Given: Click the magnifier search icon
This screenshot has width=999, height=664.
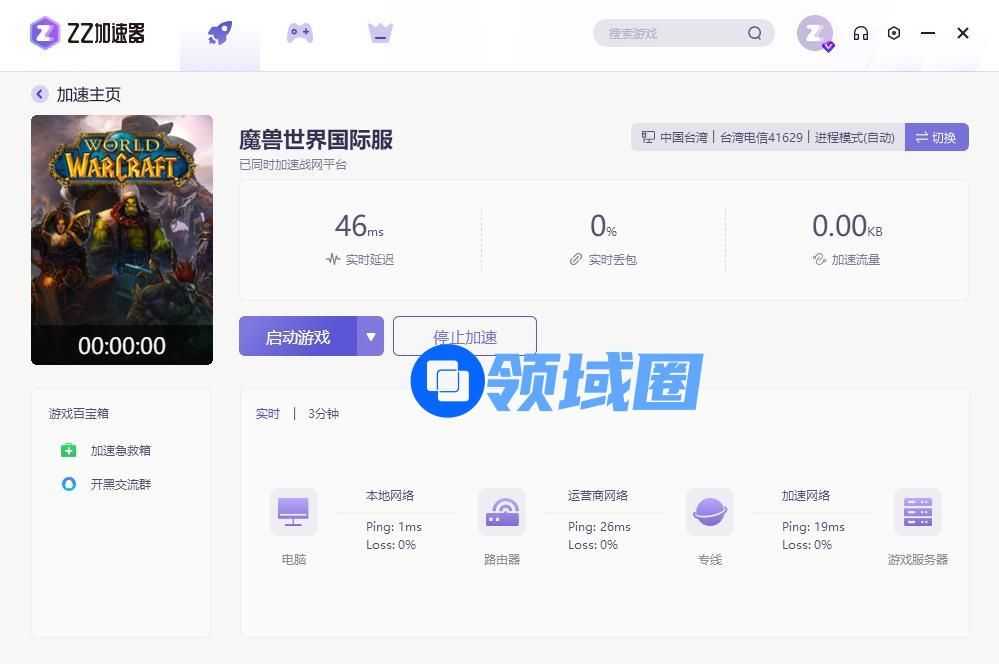Looking at the screenshot, I should pyautogui.click(x=755, y=33).
